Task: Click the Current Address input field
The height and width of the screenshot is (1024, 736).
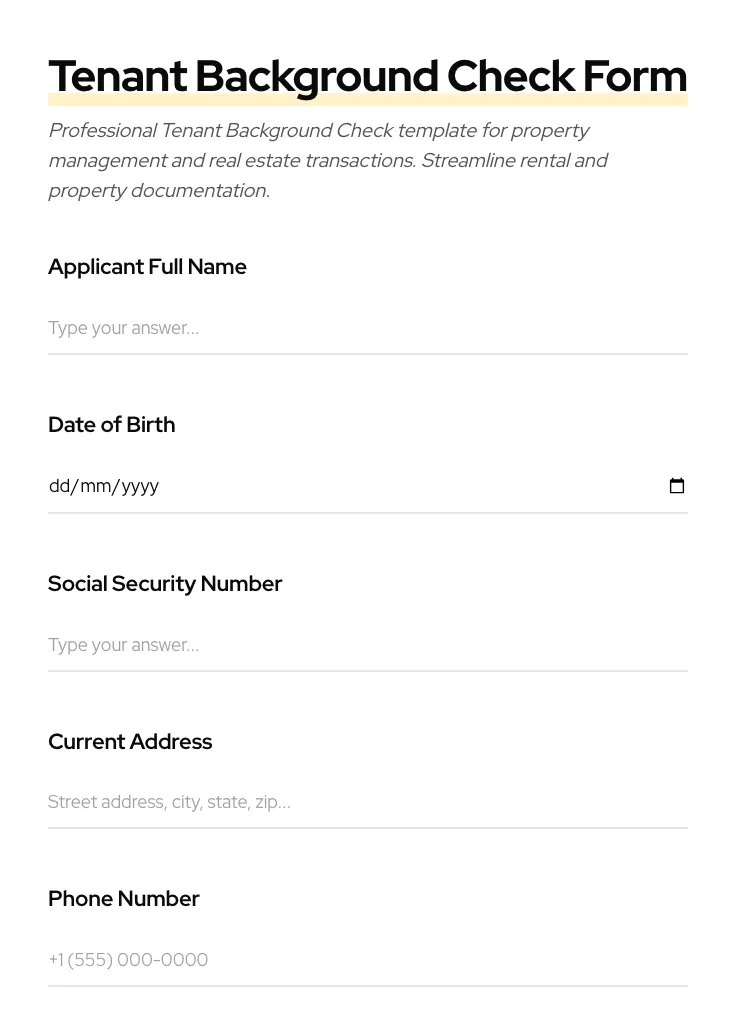Action: [368, 802]
